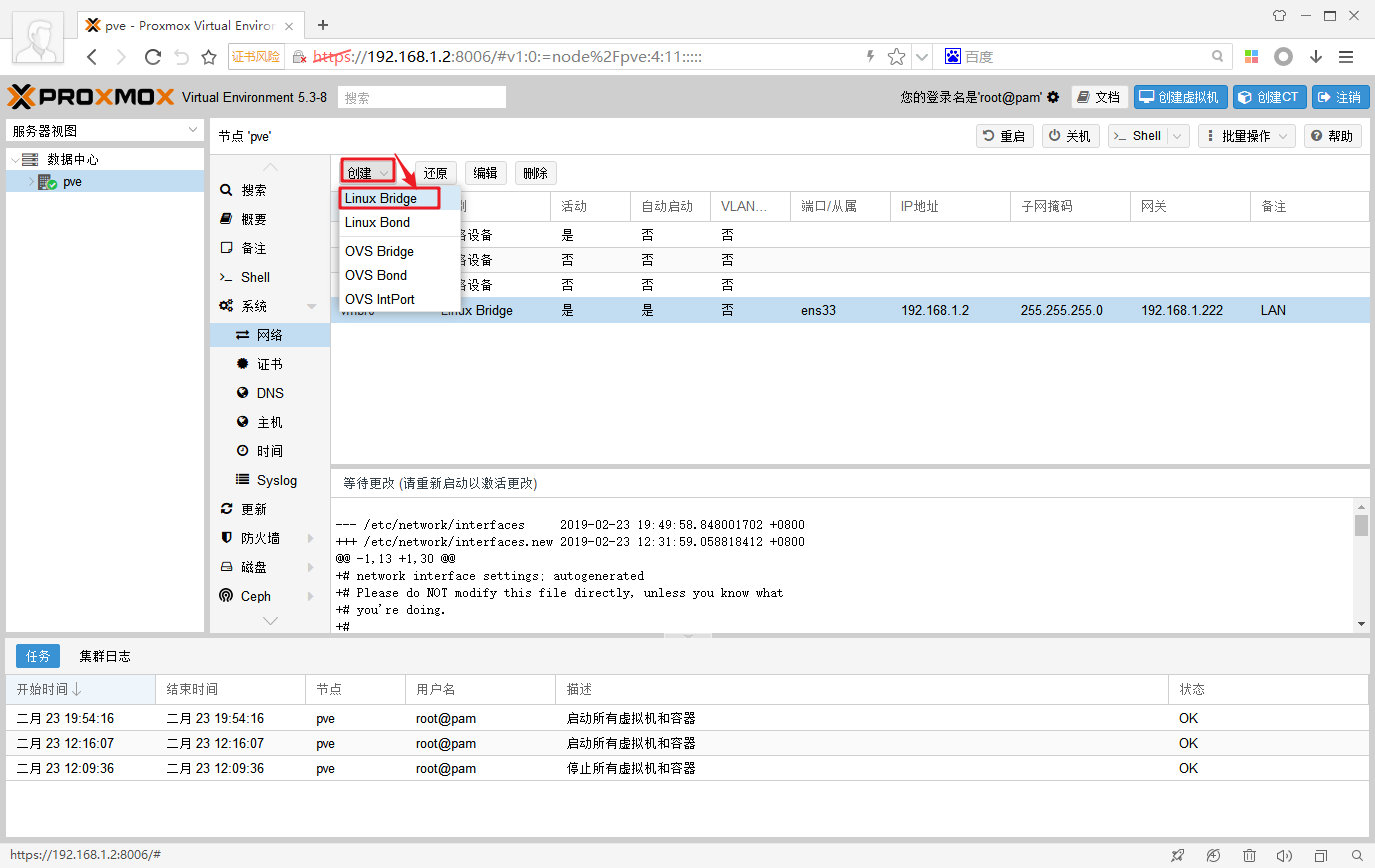Click the 创建虚拟机 button
The height and width of the screenshot is (868, 1375).
click(x=1181, y=97)
